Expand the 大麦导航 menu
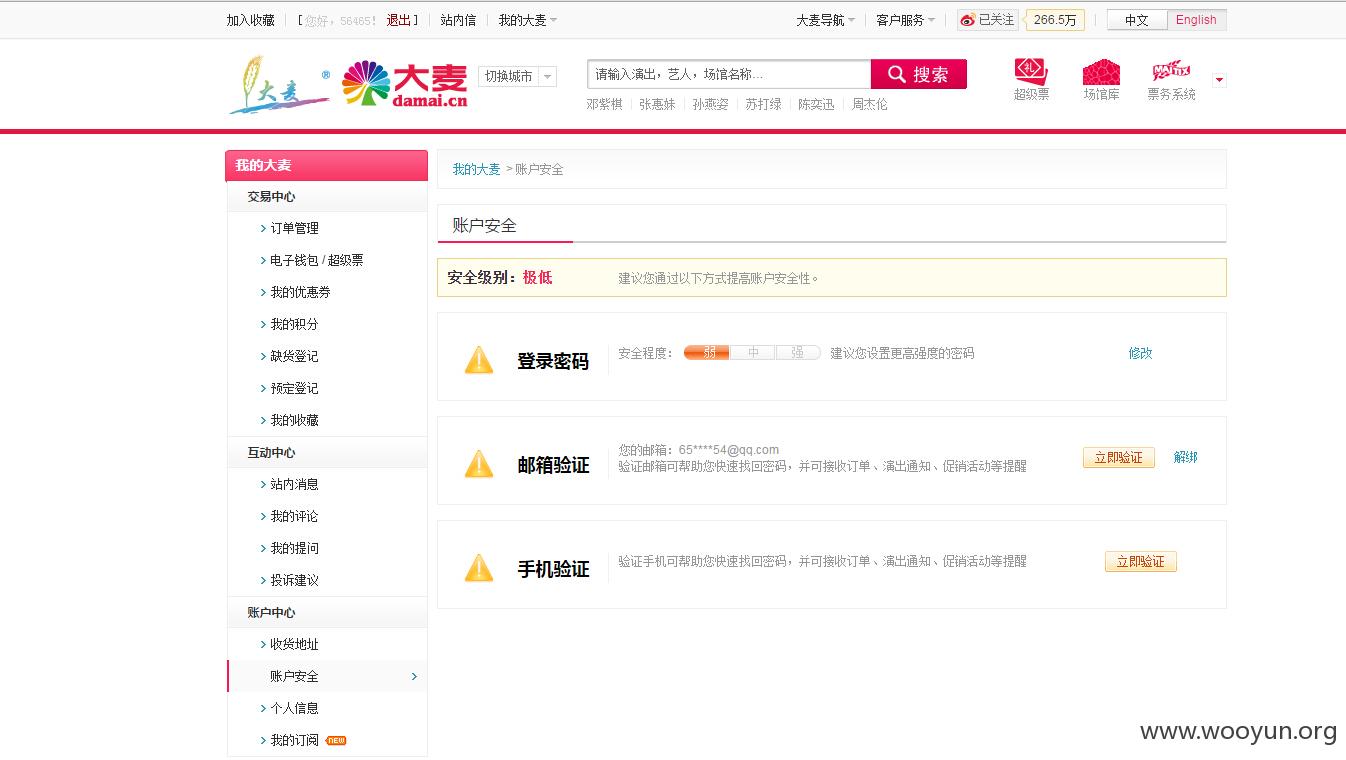Viewport: 1346px width, 760px height. (826, 20)
